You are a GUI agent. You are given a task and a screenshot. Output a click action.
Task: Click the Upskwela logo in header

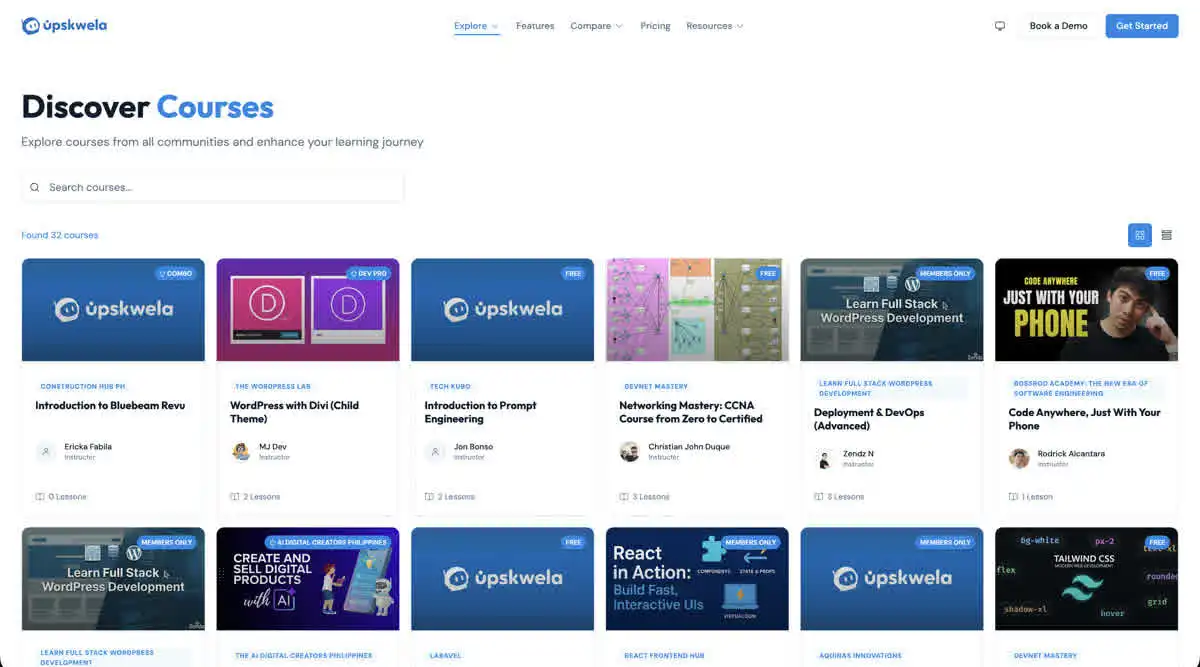[64, 26]
